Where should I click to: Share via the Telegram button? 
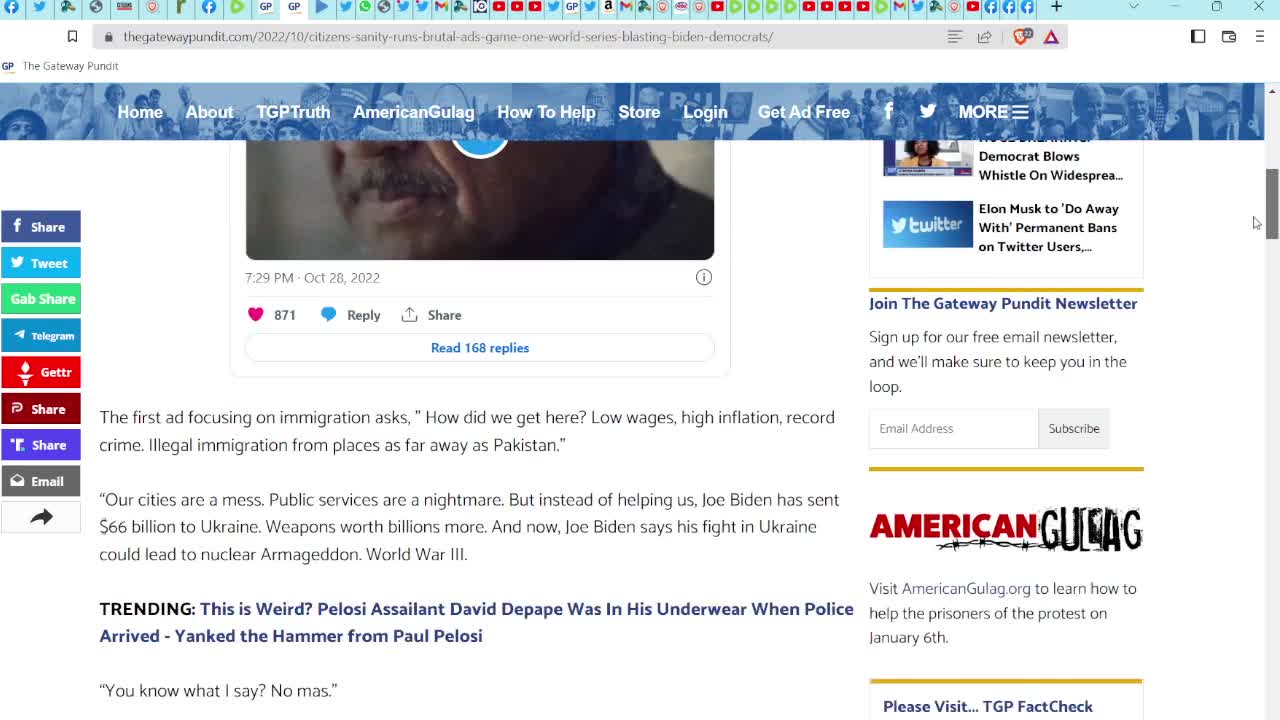[x=41, y=336]
